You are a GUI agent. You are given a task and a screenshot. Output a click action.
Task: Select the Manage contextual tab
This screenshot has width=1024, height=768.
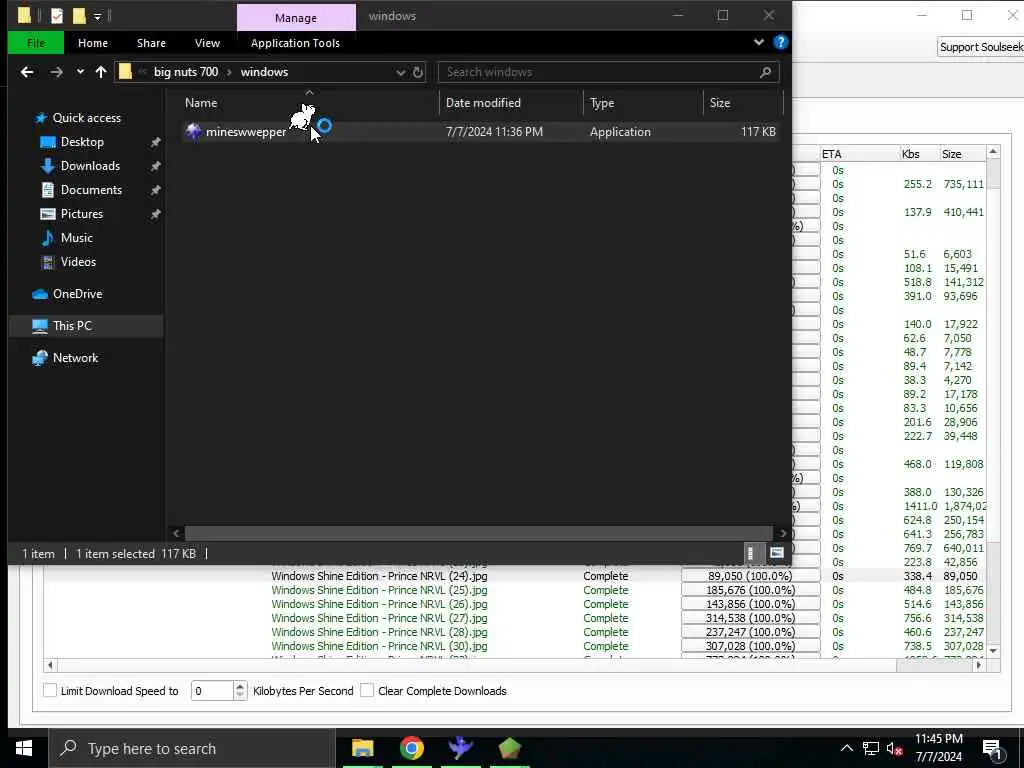pyautogui.click(x=296, y=18)
